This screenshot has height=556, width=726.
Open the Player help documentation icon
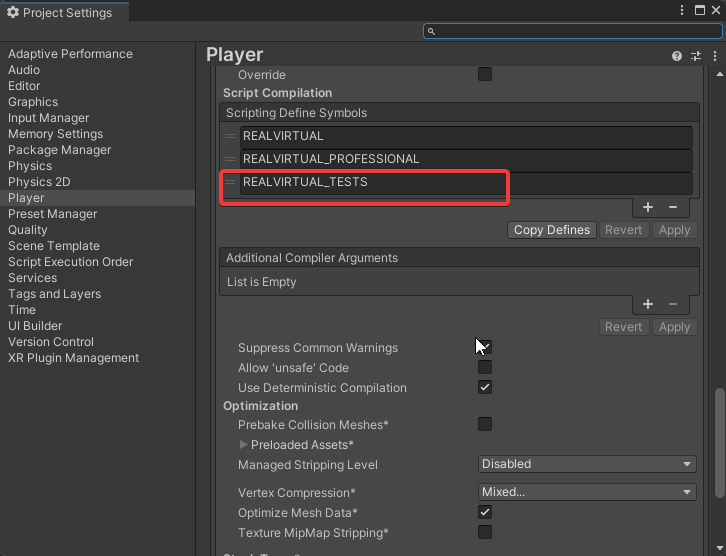click(x=677, y=56)
